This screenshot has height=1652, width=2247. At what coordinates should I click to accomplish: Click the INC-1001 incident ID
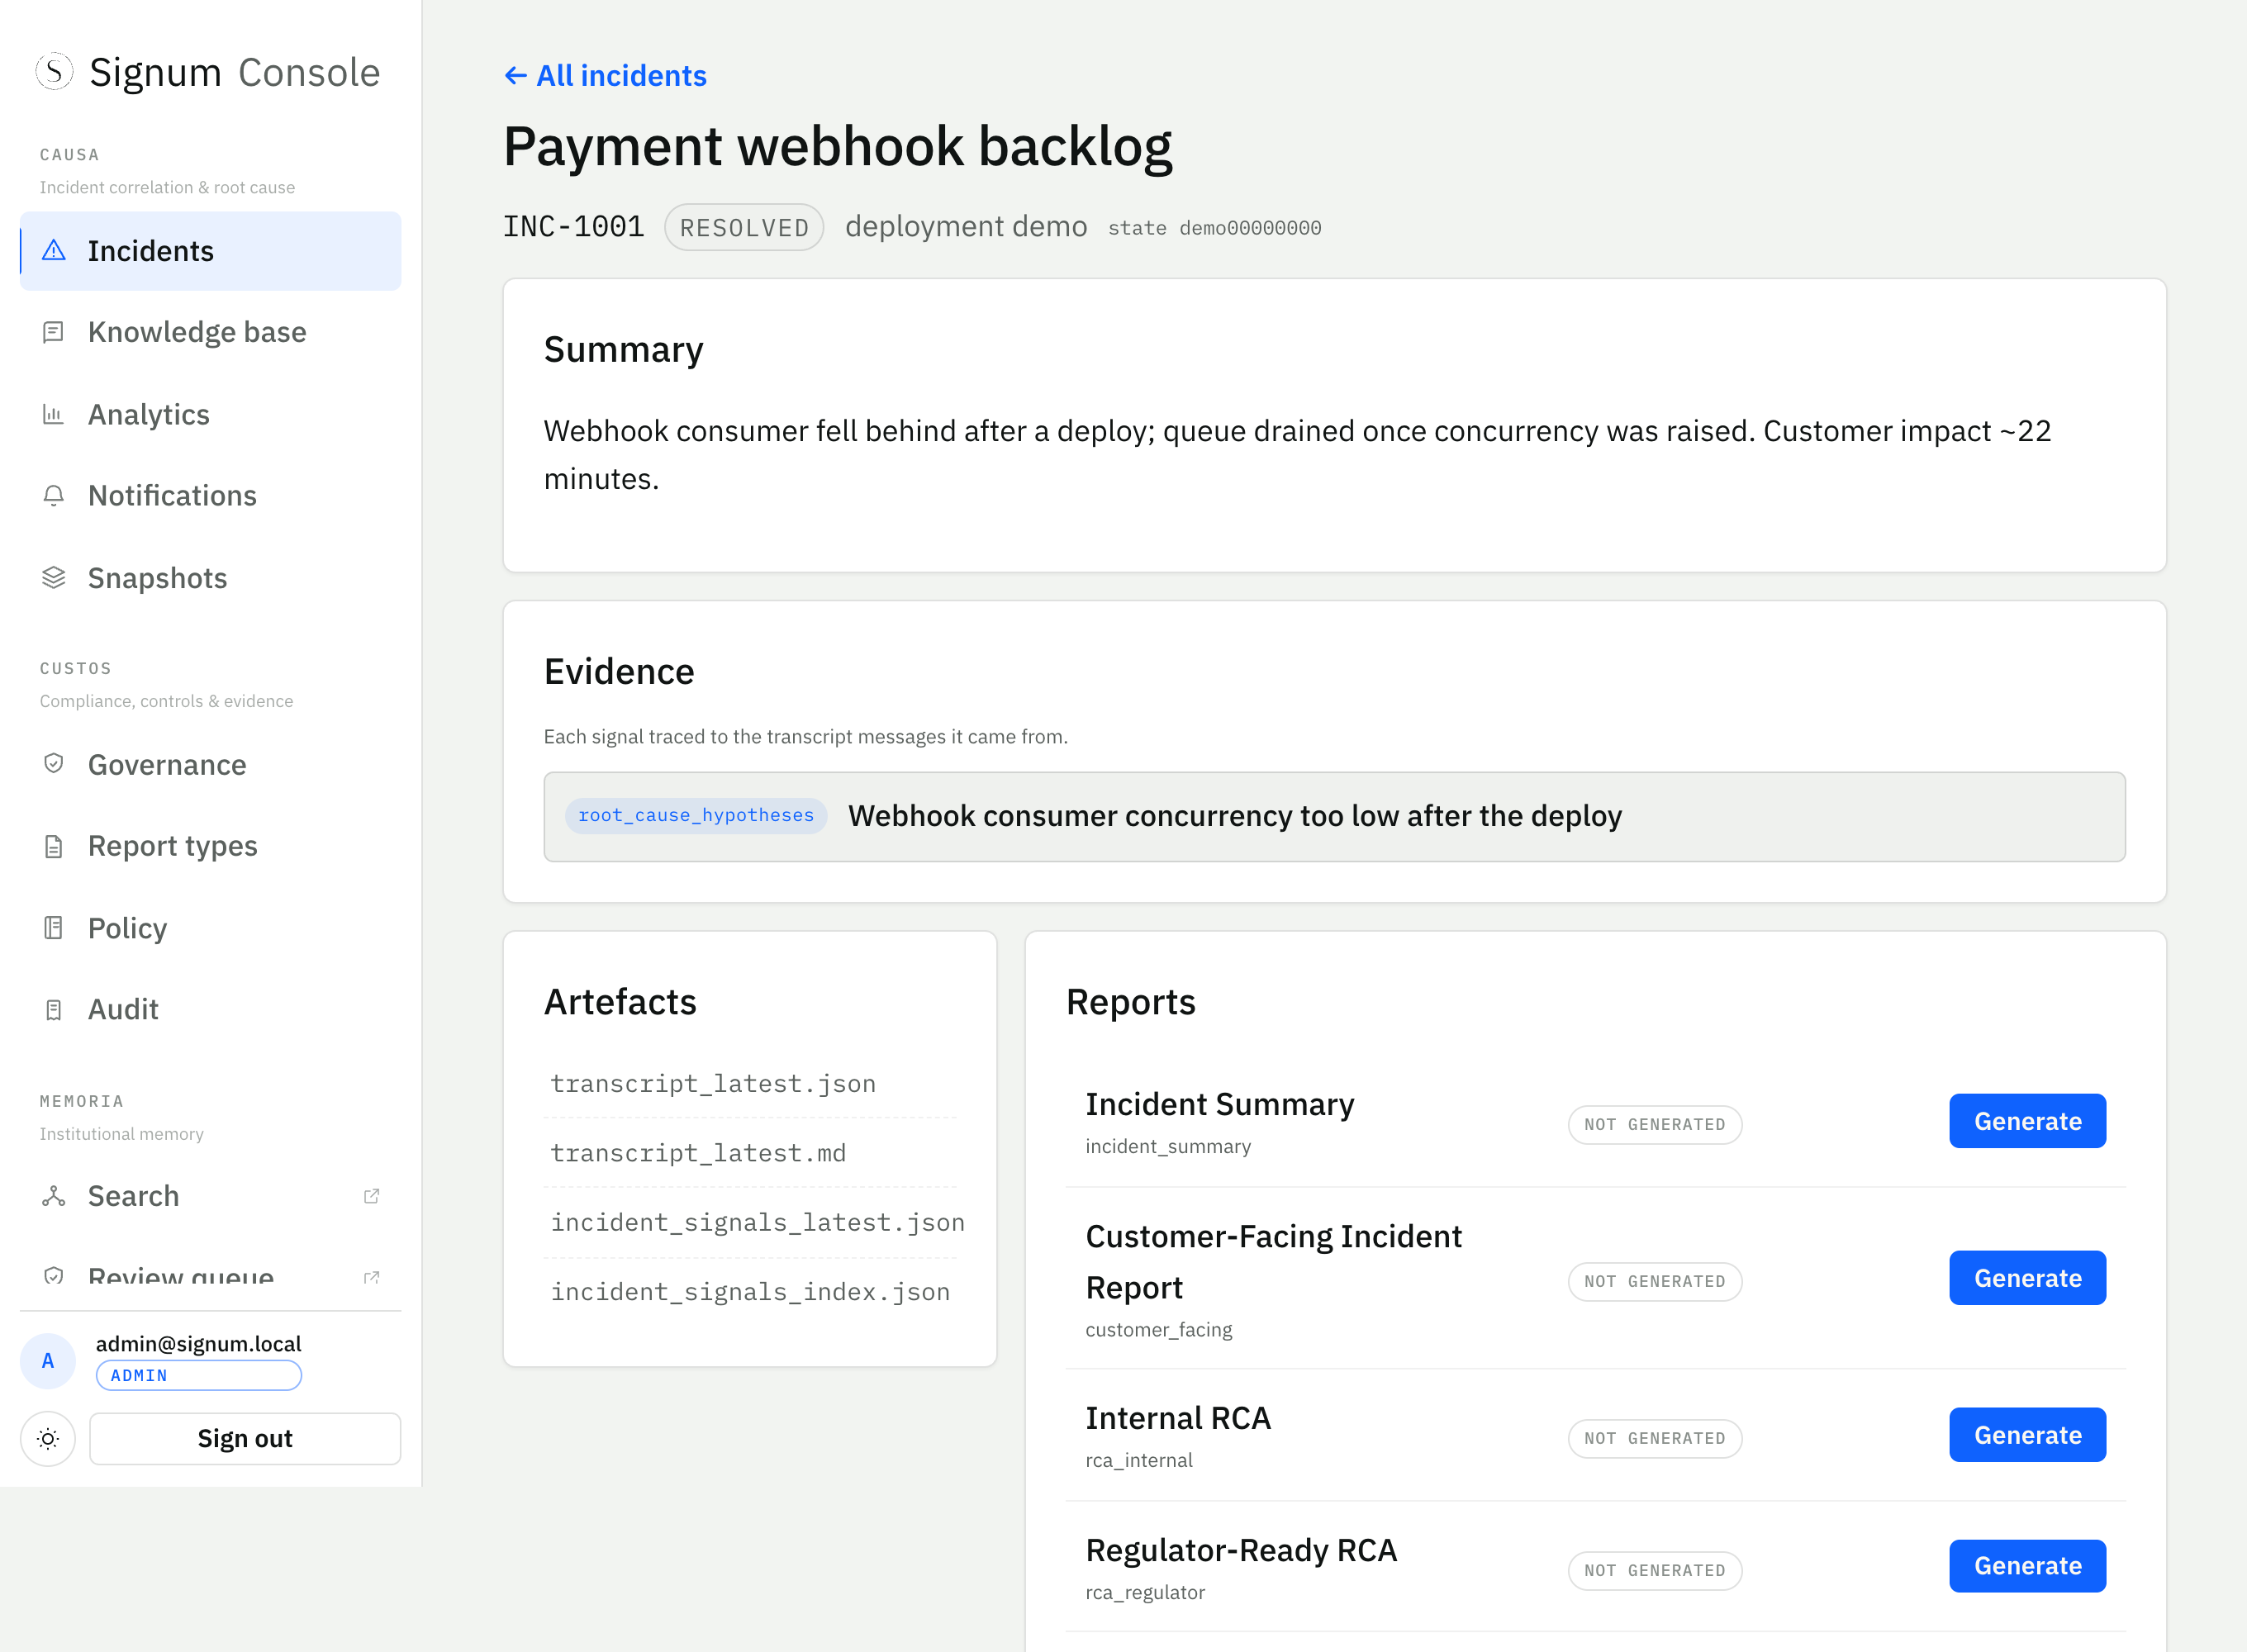coord(574,226)
